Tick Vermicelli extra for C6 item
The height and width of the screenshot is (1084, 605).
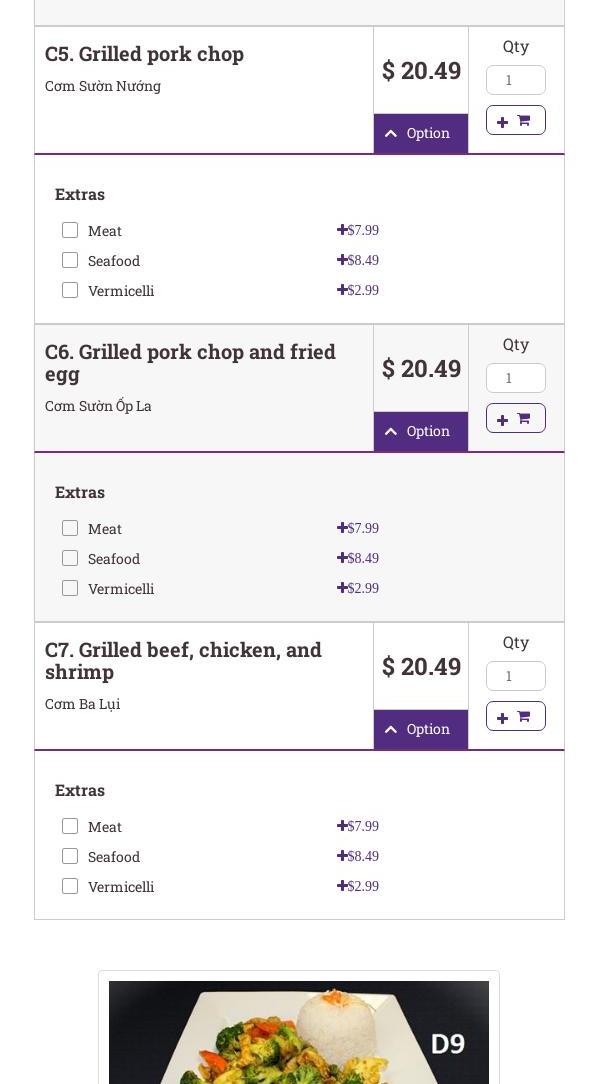pyautogui.click(x=70, y=588)
